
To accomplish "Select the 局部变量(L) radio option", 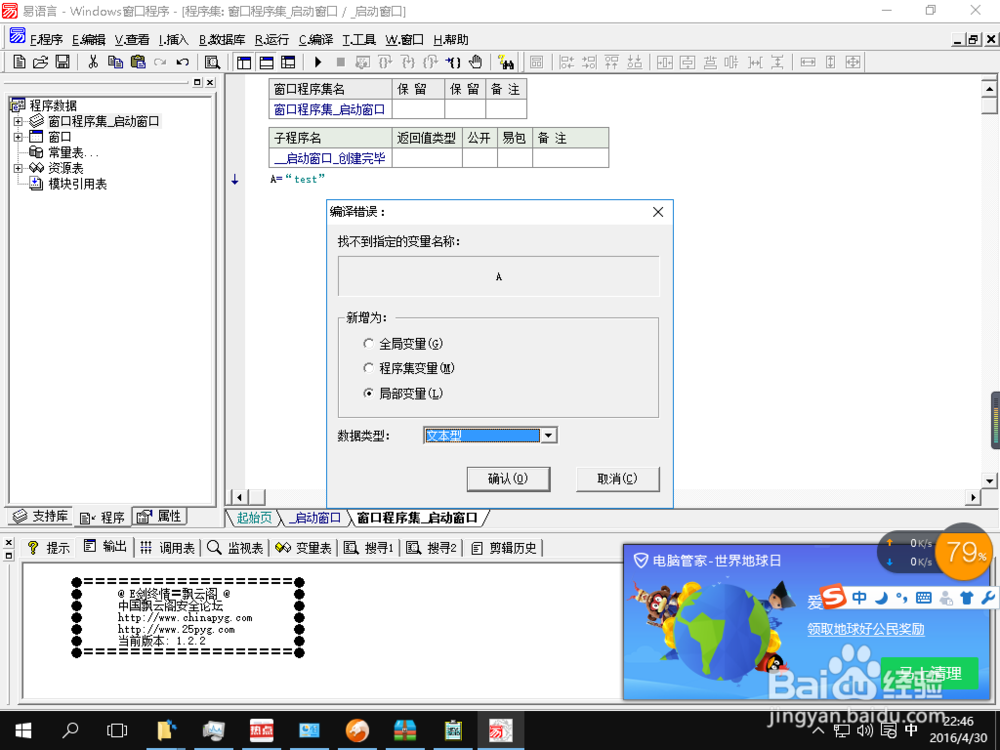I will (369, 393).
